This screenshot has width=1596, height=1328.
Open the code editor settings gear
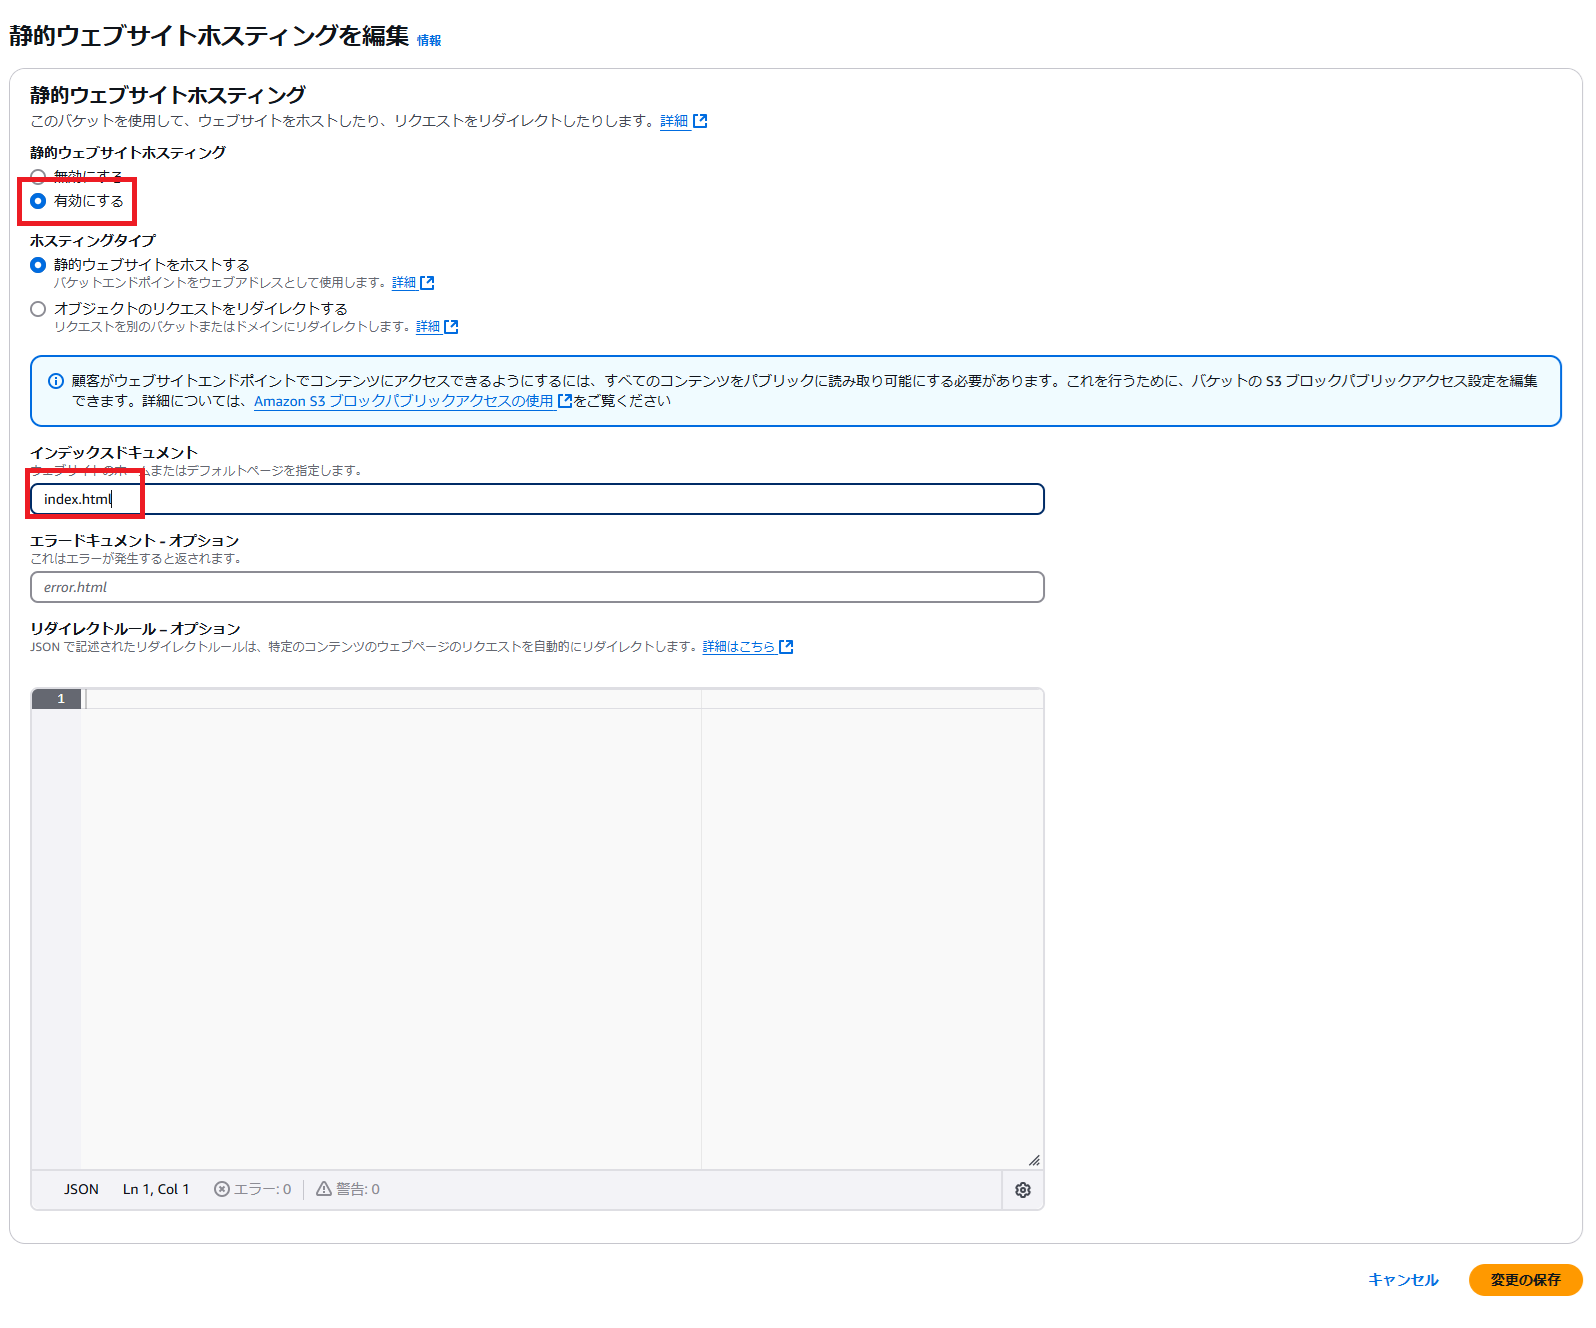pyautogui.click(x=1022, y=1190)
